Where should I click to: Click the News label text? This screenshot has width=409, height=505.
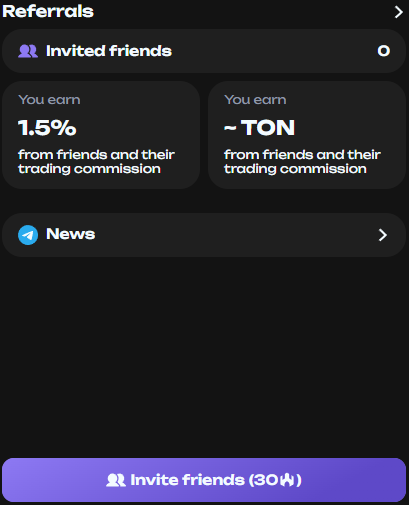70,234
